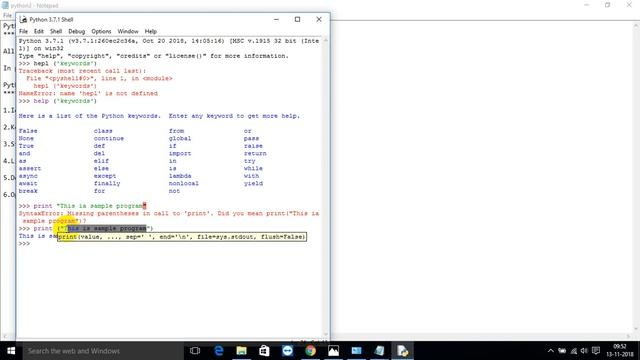The height and width of the screenshot is (360, 640).
Task: Open Google Chrome from the taskbar
Action: [310, 351]
